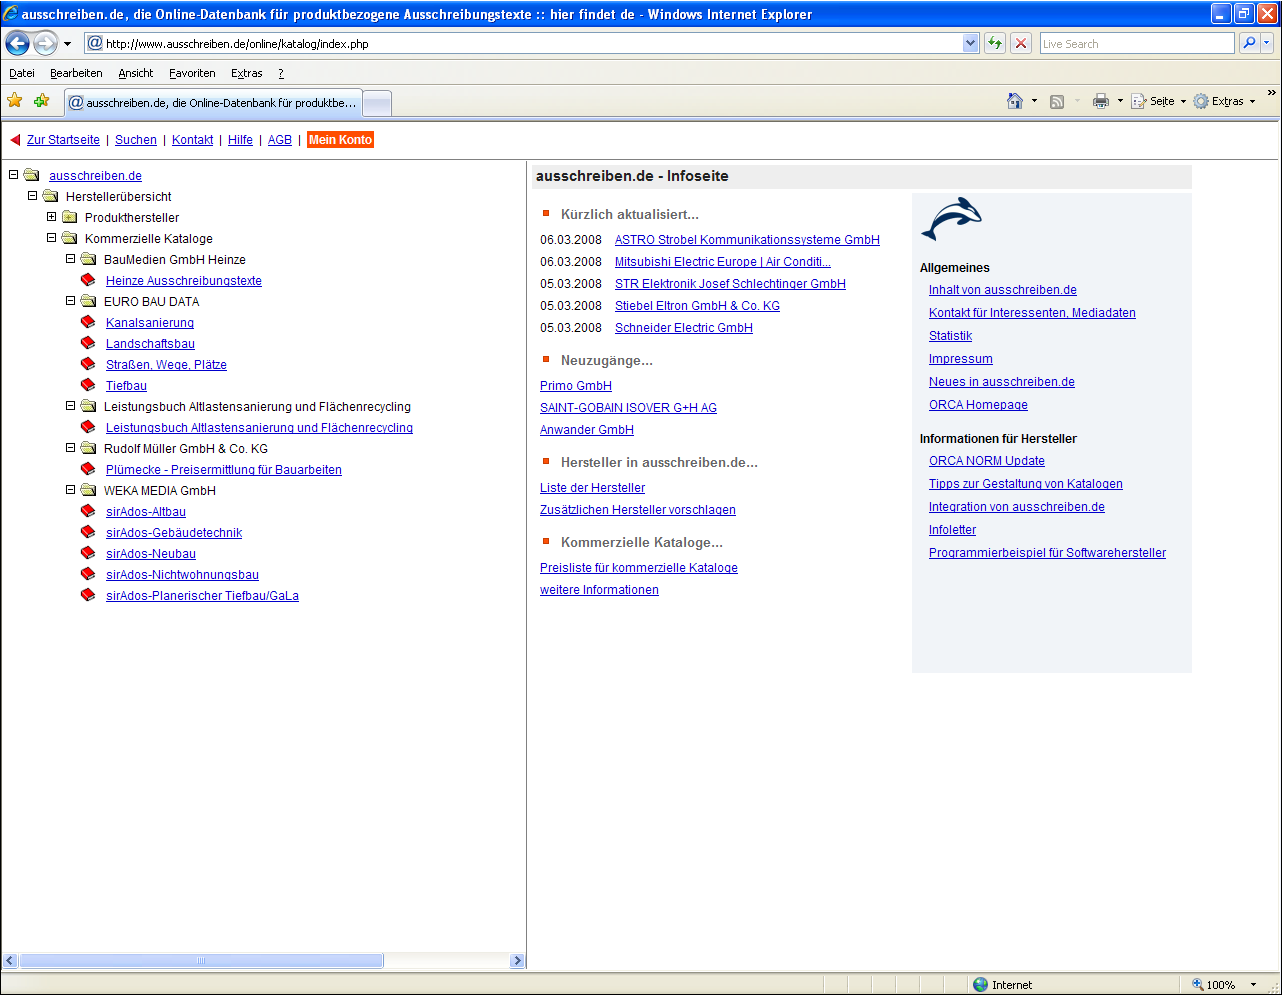Click the folder icon beside EURO BAU DATA
The height and width of the screenshot is (995, 1282).
(x=89, y=301)
